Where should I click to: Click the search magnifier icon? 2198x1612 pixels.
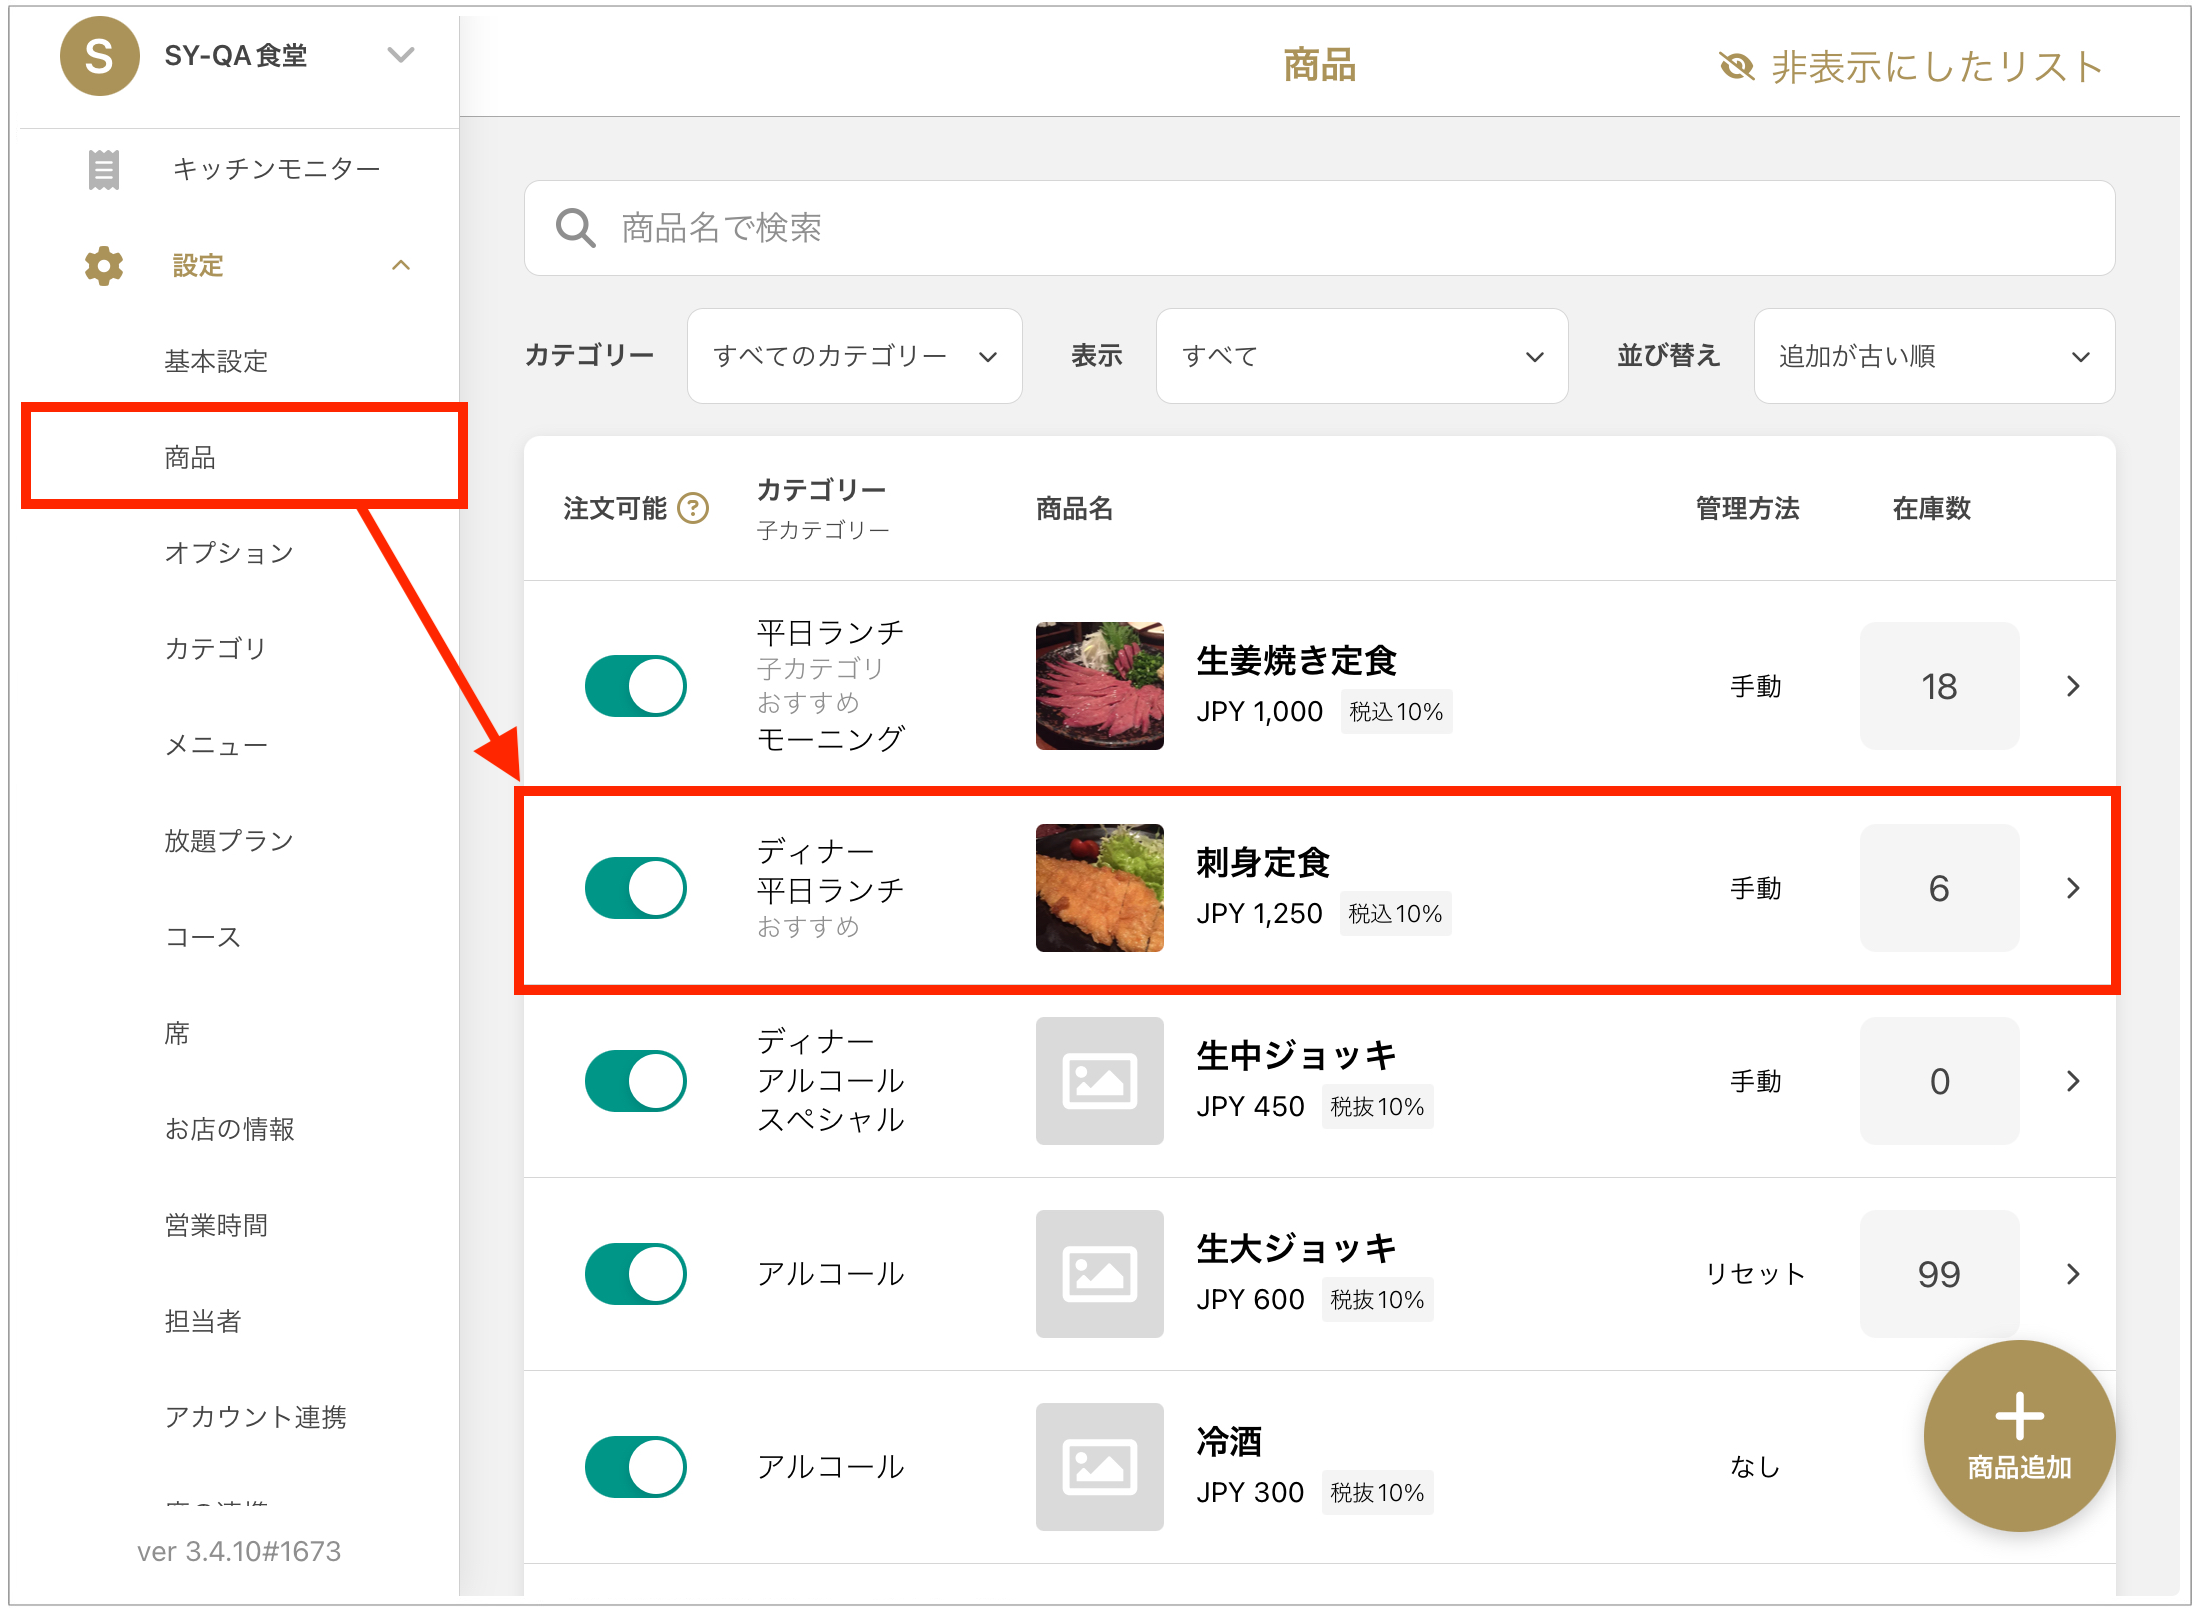tap(575, 228)
